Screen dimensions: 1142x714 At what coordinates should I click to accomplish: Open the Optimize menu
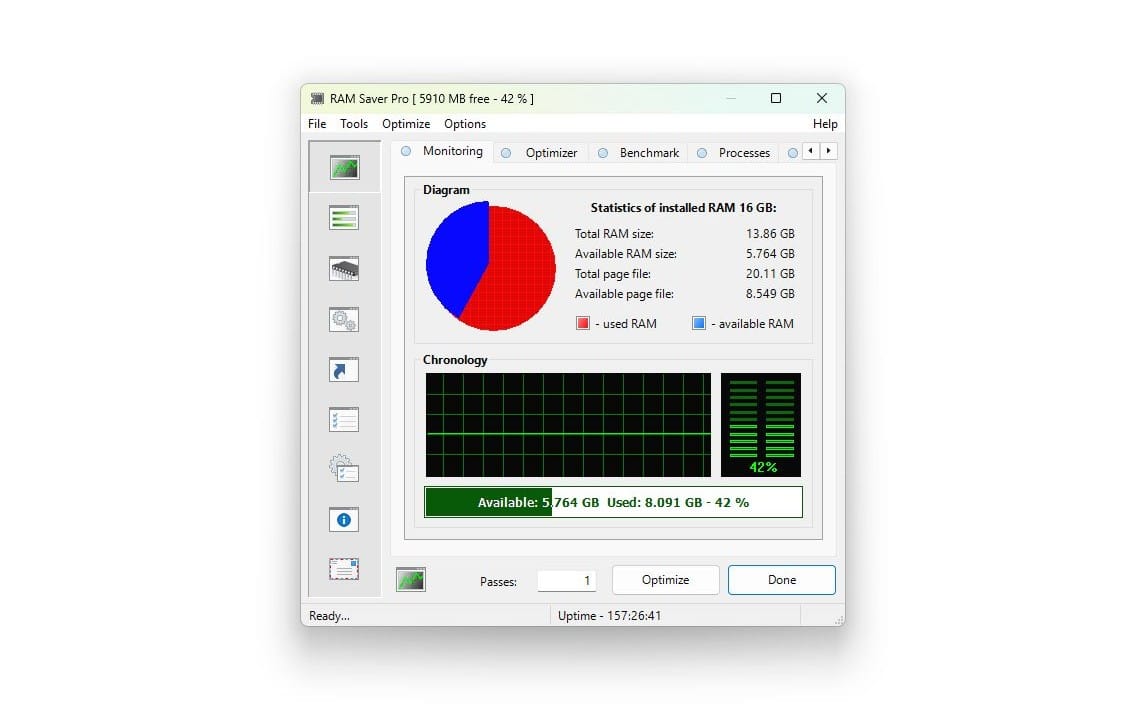click(x=406, y=124)
